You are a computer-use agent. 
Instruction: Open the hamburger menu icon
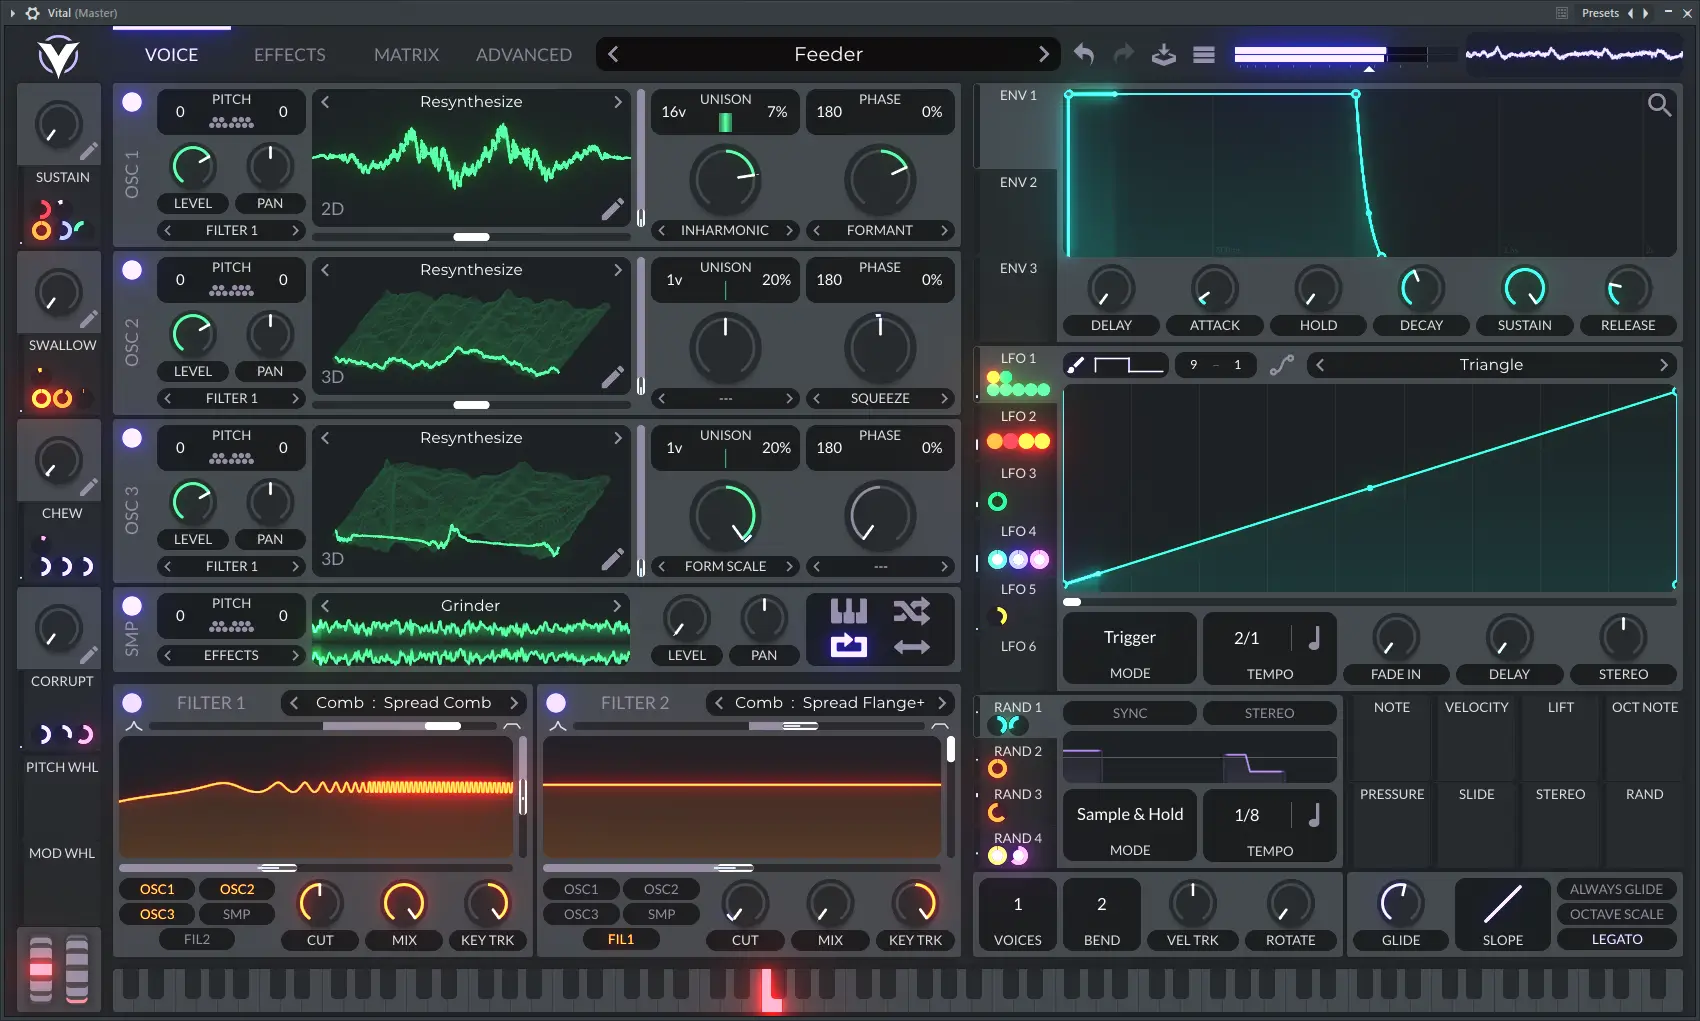tap(1204, 55)
